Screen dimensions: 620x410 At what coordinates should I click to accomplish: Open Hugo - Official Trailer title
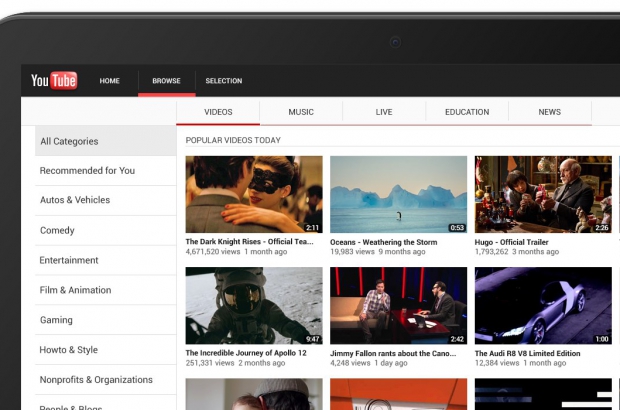click(511, 242)
